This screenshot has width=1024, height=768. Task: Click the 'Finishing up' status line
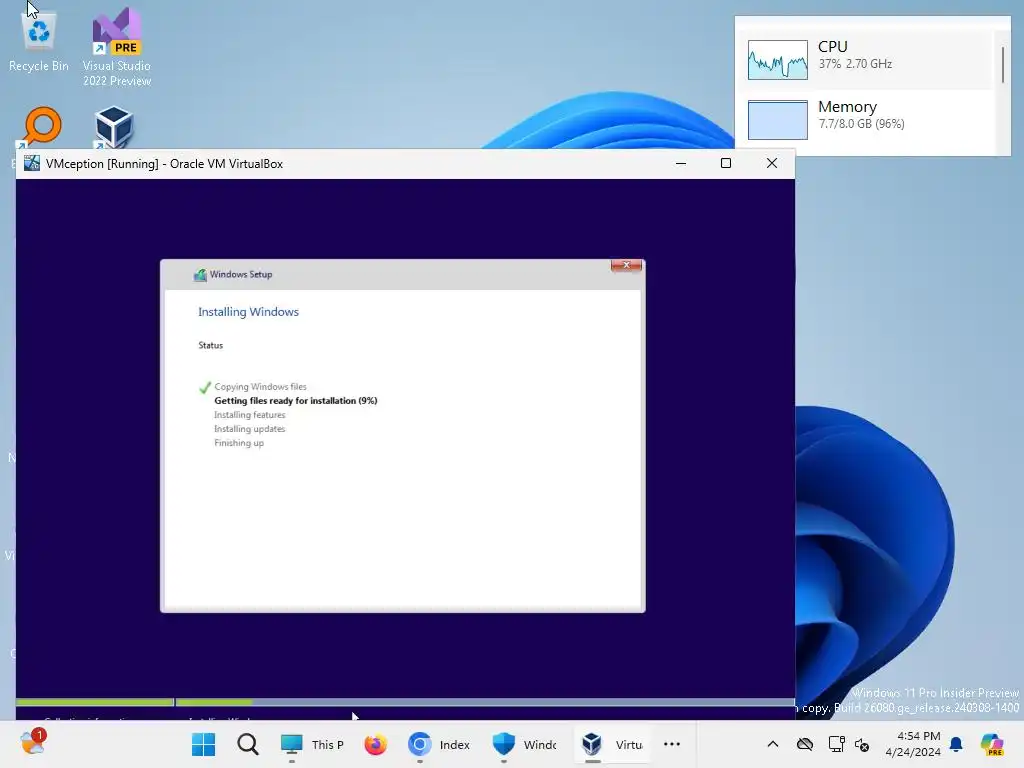click(x=239, y=443)
